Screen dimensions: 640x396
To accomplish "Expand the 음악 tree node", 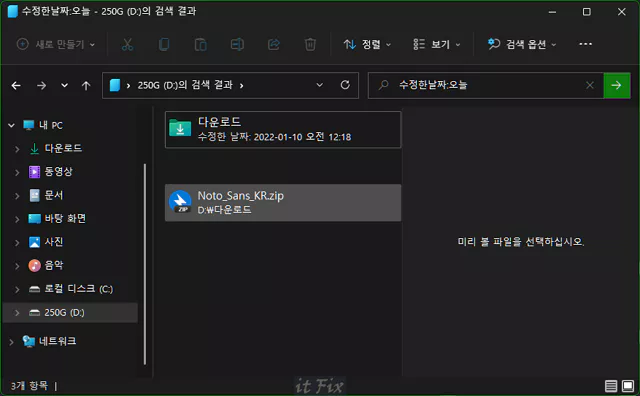I will point(17,266).
